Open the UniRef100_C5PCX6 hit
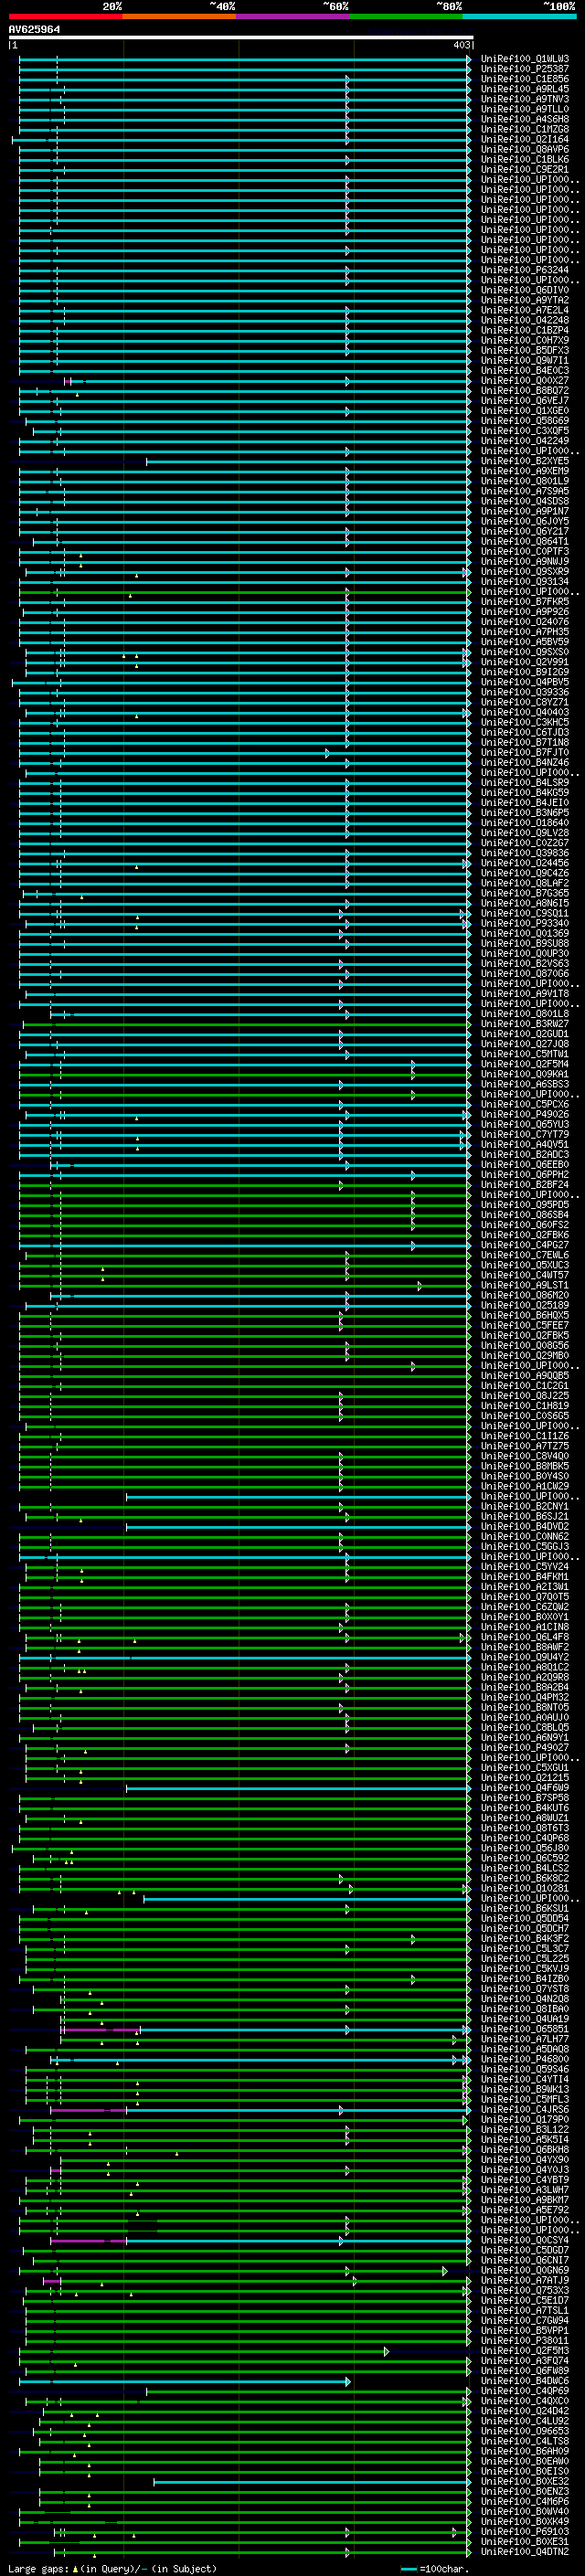 525,1104
